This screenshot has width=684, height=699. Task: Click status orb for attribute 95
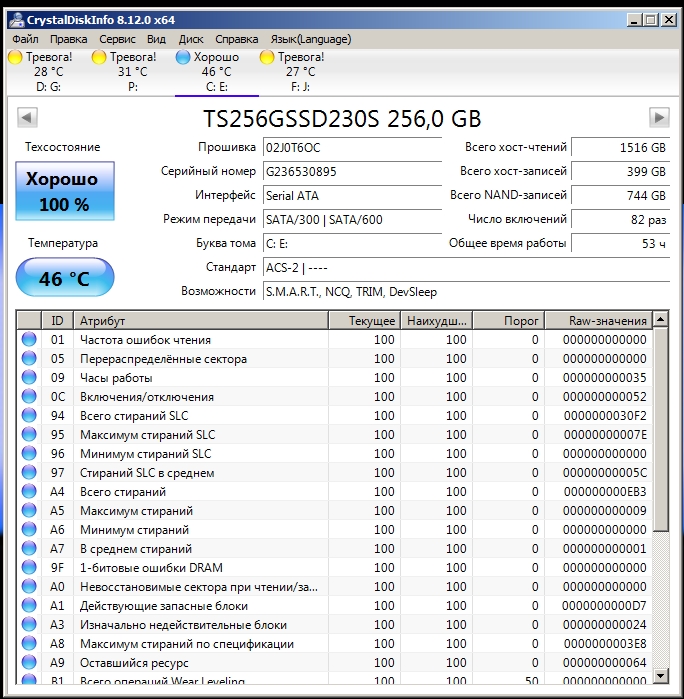click(29, 434)
